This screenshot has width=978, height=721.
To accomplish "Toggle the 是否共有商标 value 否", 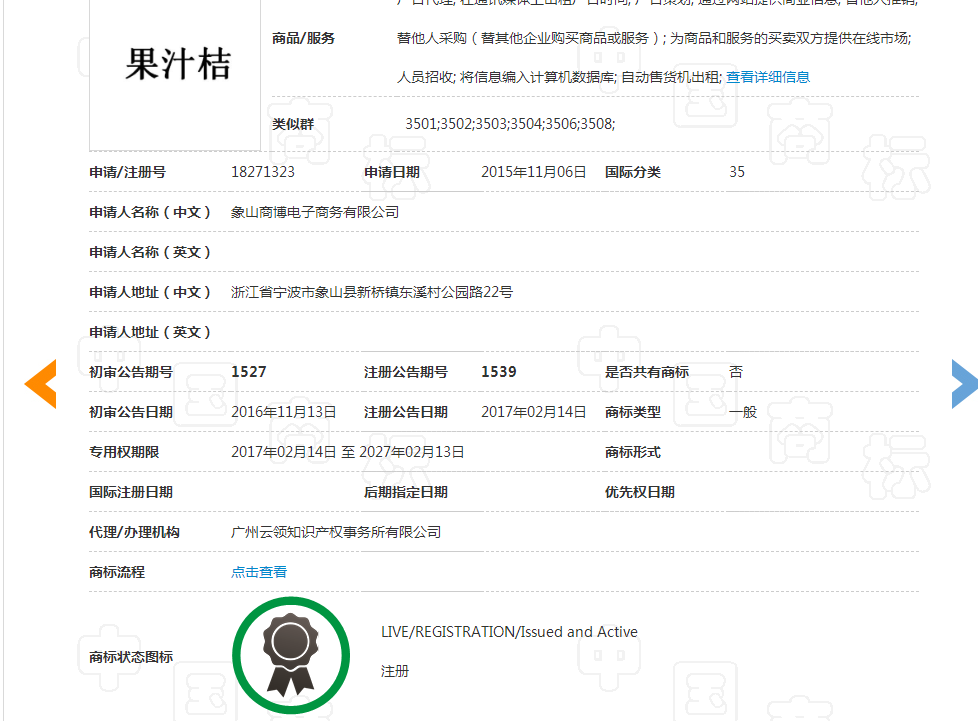I will tap(736, 371).
